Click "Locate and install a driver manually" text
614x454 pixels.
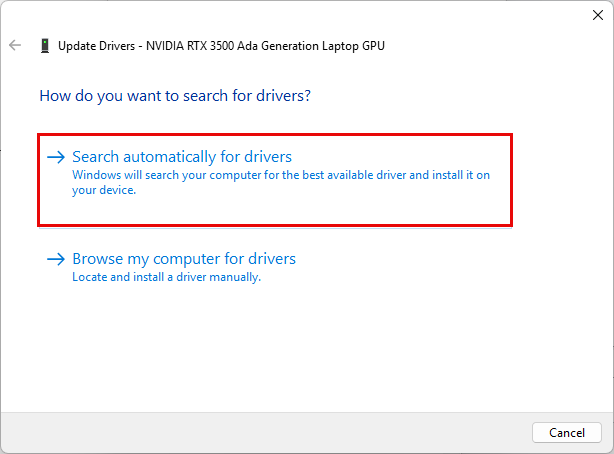point(166,277)
